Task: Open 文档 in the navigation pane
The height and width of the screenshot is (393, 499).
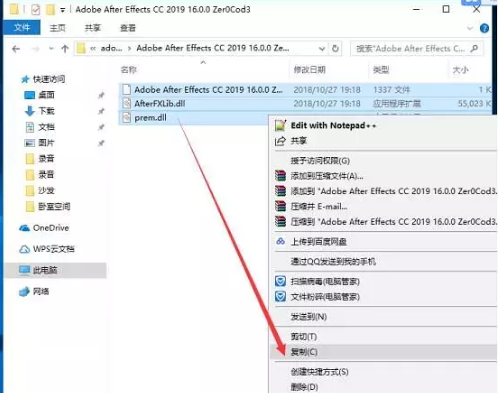Action: pos(46,127)
